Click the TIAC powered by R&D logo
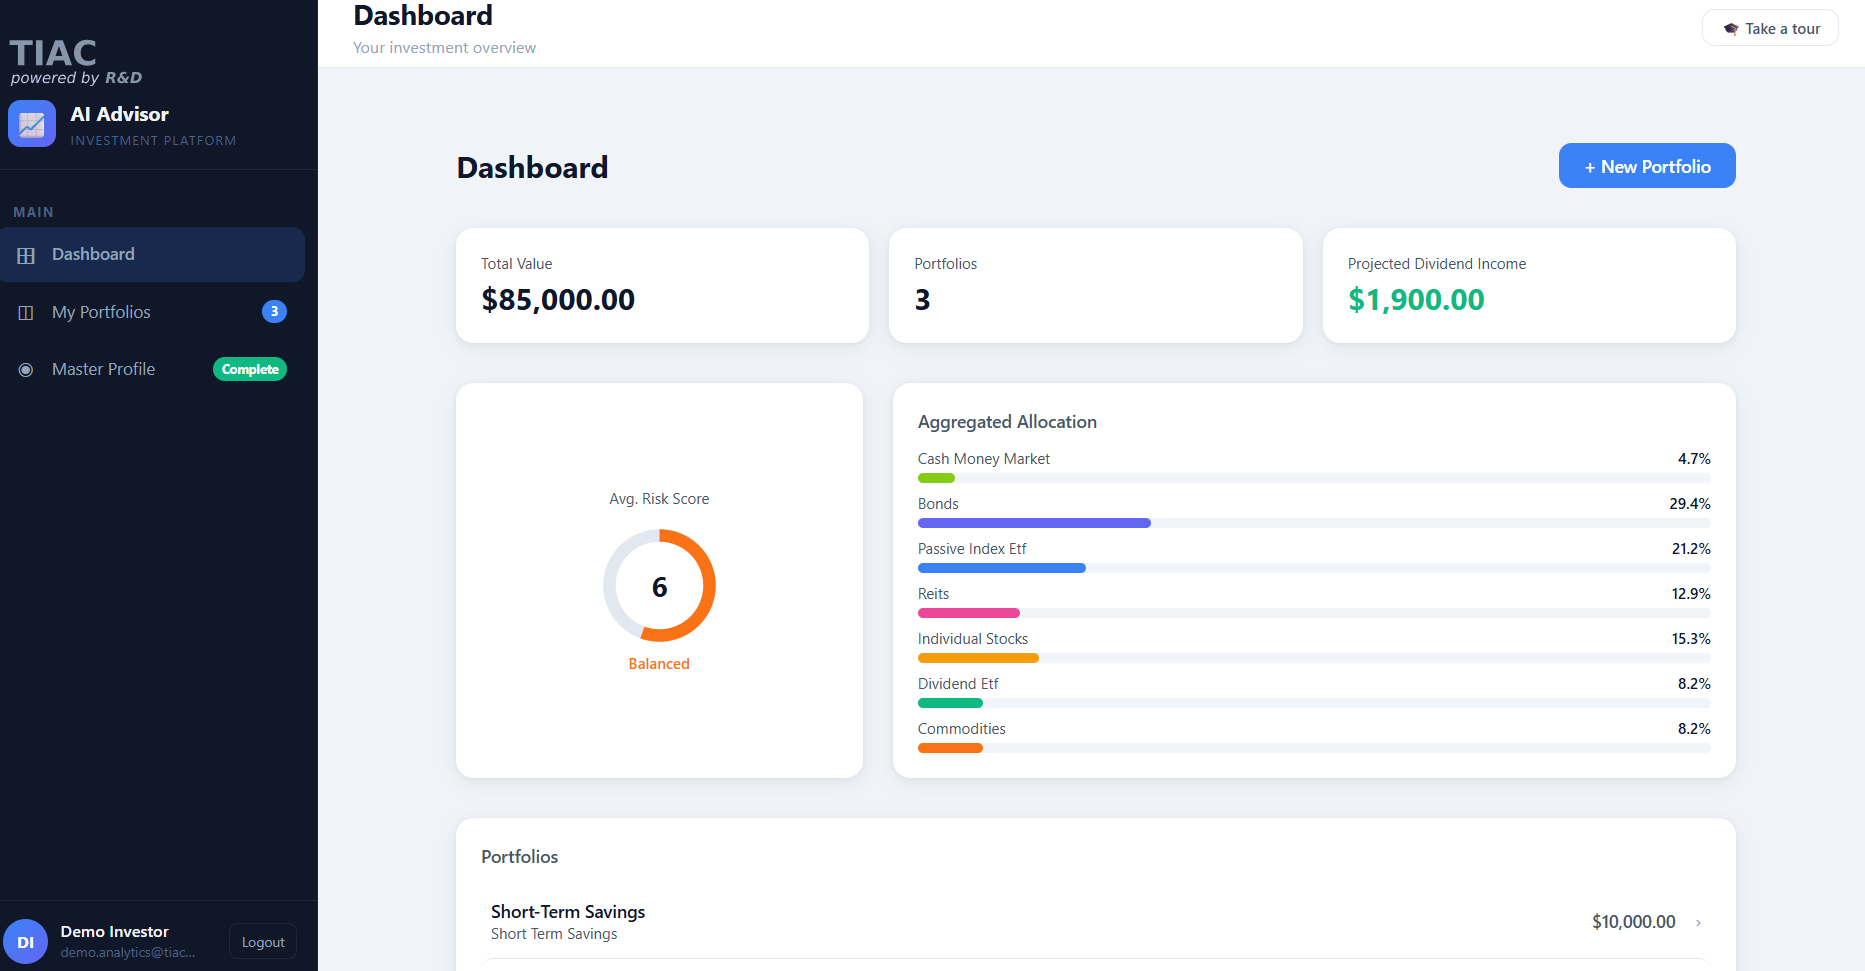Screen dimensions: 1865x971 76,62
